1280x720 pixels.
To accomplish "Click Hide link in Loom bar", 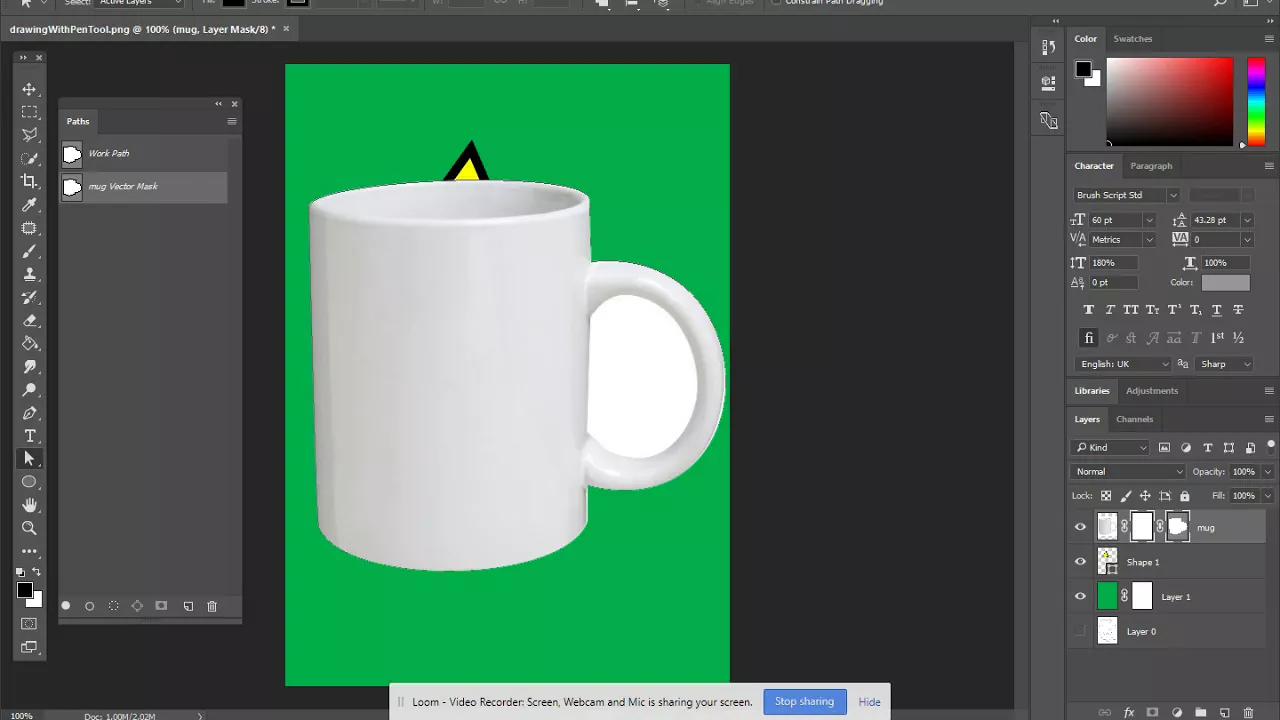I will click(x=869, y=702).
